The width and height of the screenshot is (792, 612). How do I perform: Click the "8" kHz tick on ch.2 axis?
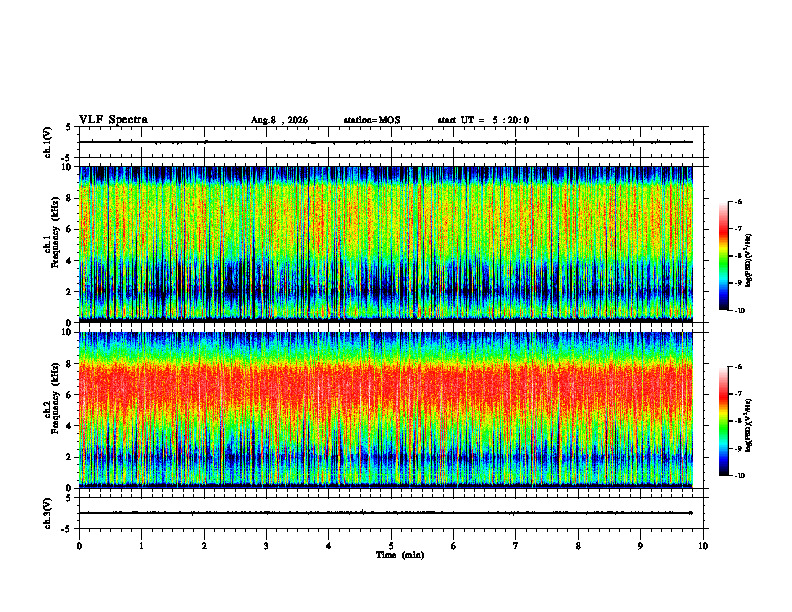point(70,364)
